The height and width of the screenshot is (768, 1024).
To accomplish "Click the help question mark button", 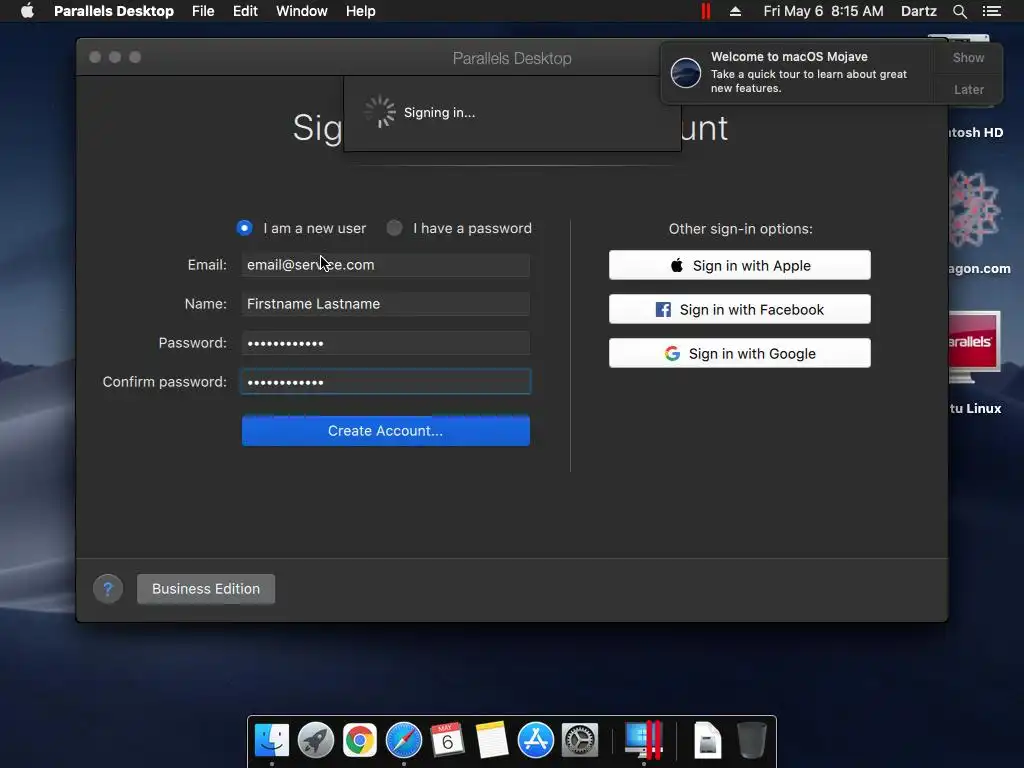I will [108, 589].
